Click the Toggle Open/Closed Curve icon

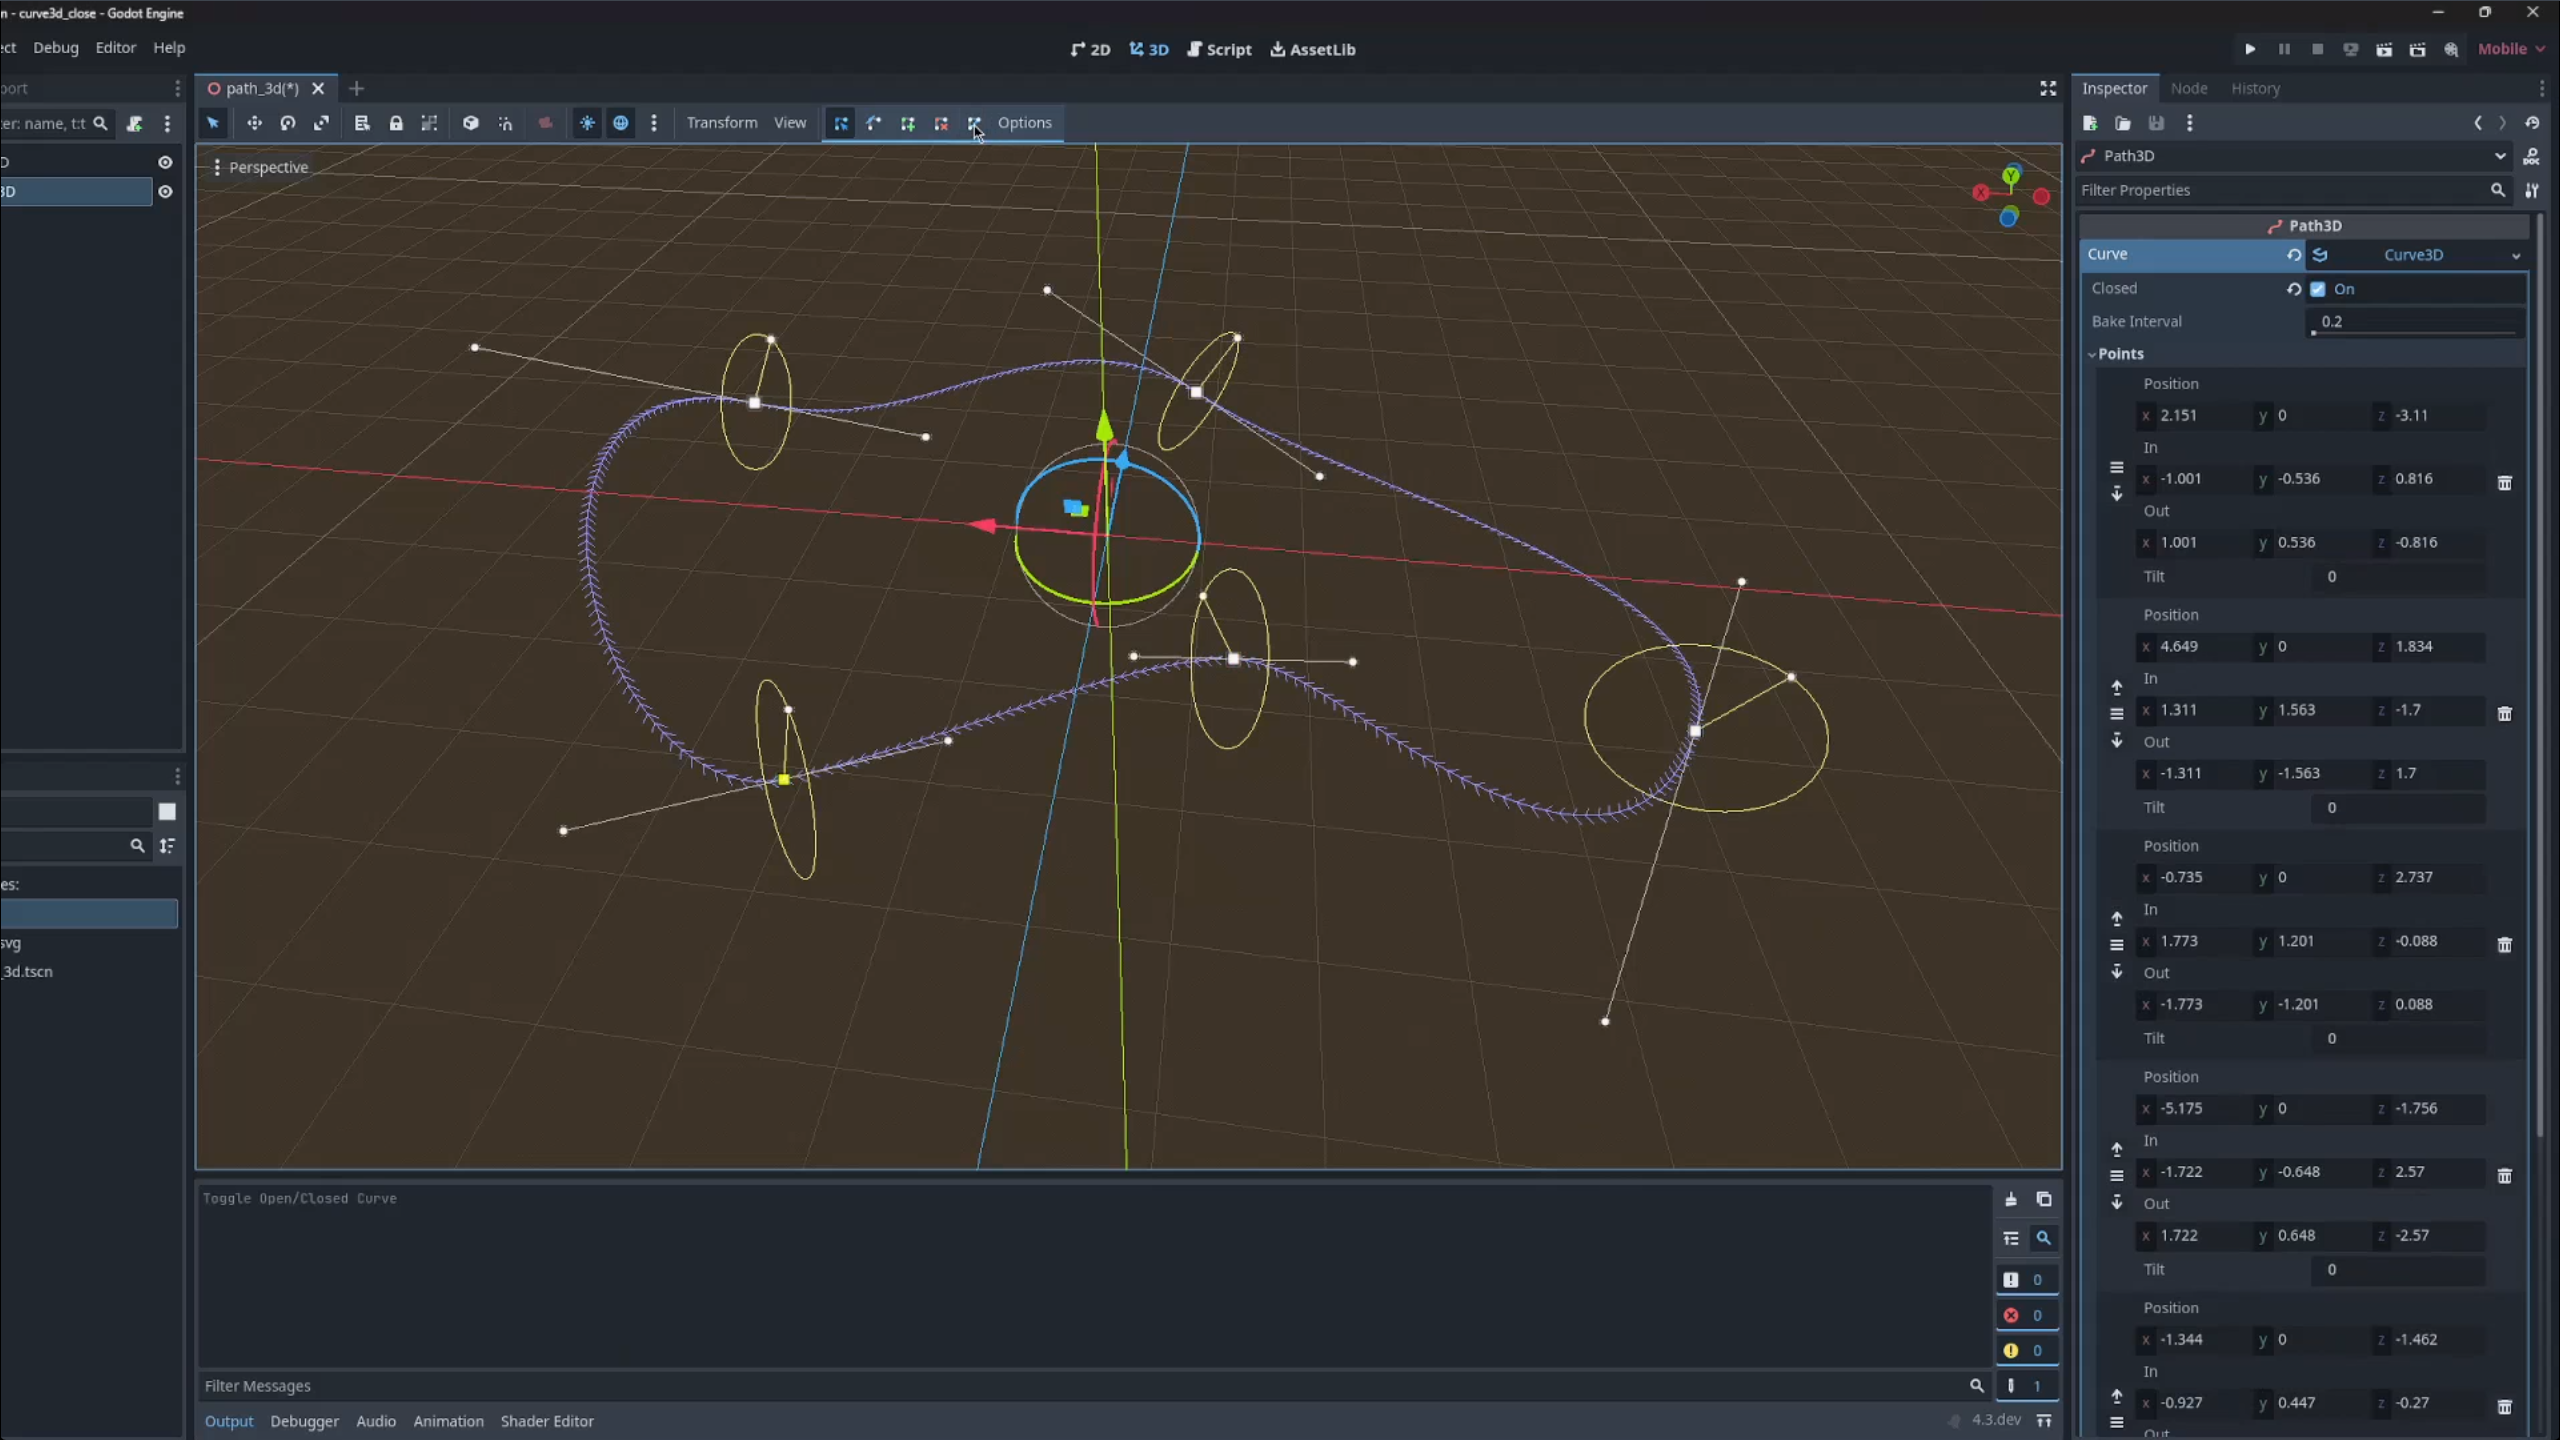click(975, 123)
